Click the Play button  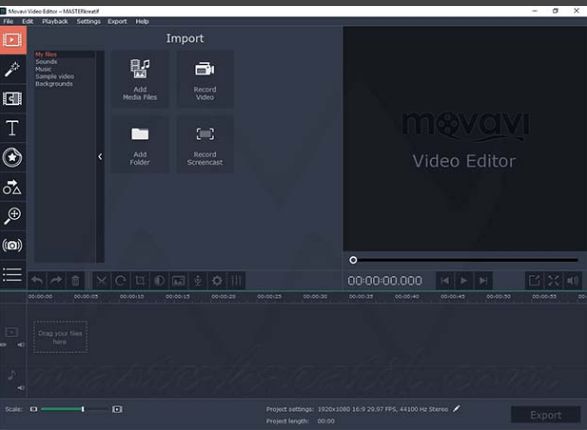(x=464, y=280)
